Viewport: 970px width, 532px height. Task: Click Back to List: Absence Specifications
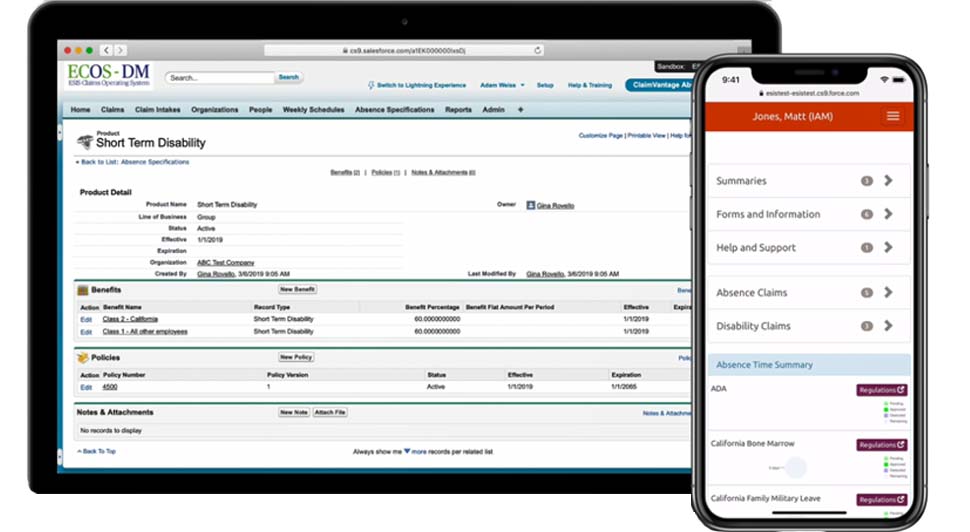135,162
